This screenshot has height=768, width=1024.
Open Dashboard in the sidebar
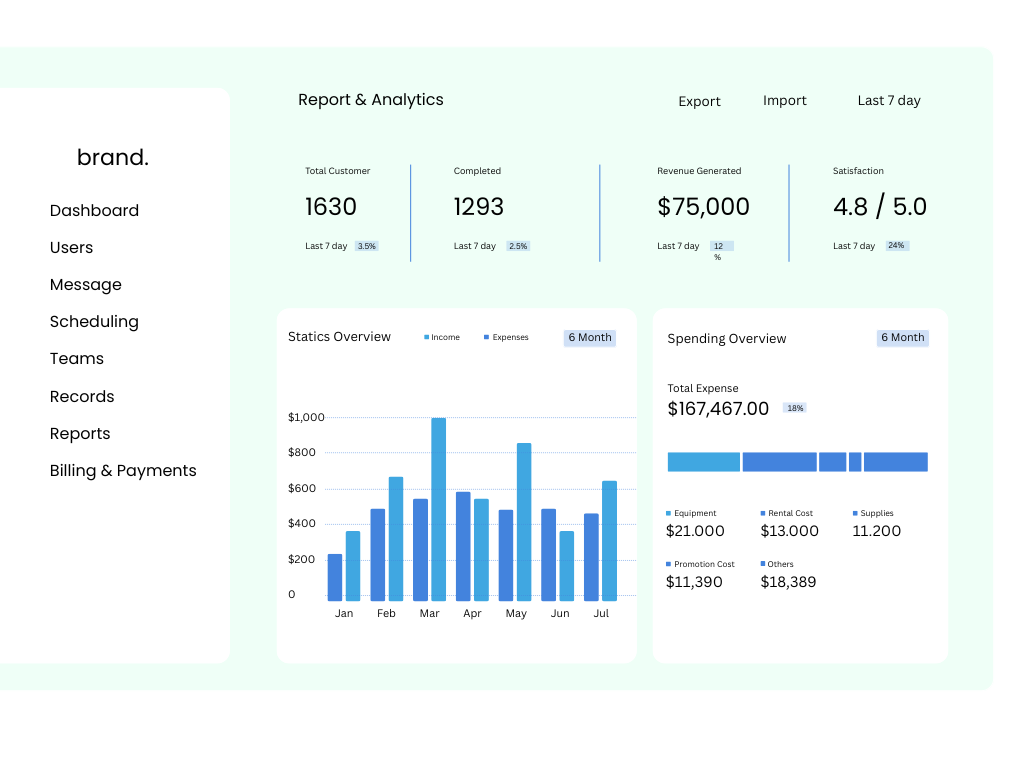coord(94,211)
